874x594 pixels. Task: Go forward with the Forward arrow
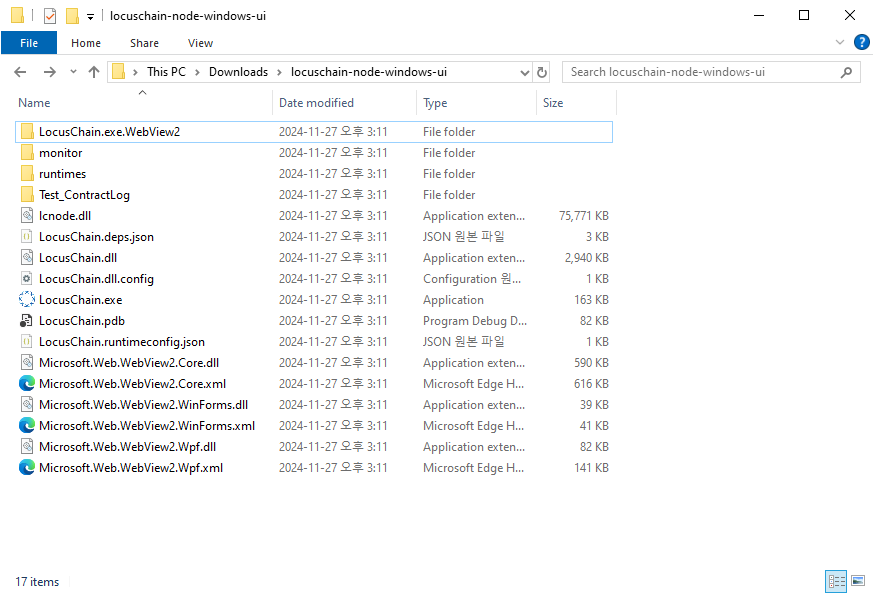[x=50, y=72]
